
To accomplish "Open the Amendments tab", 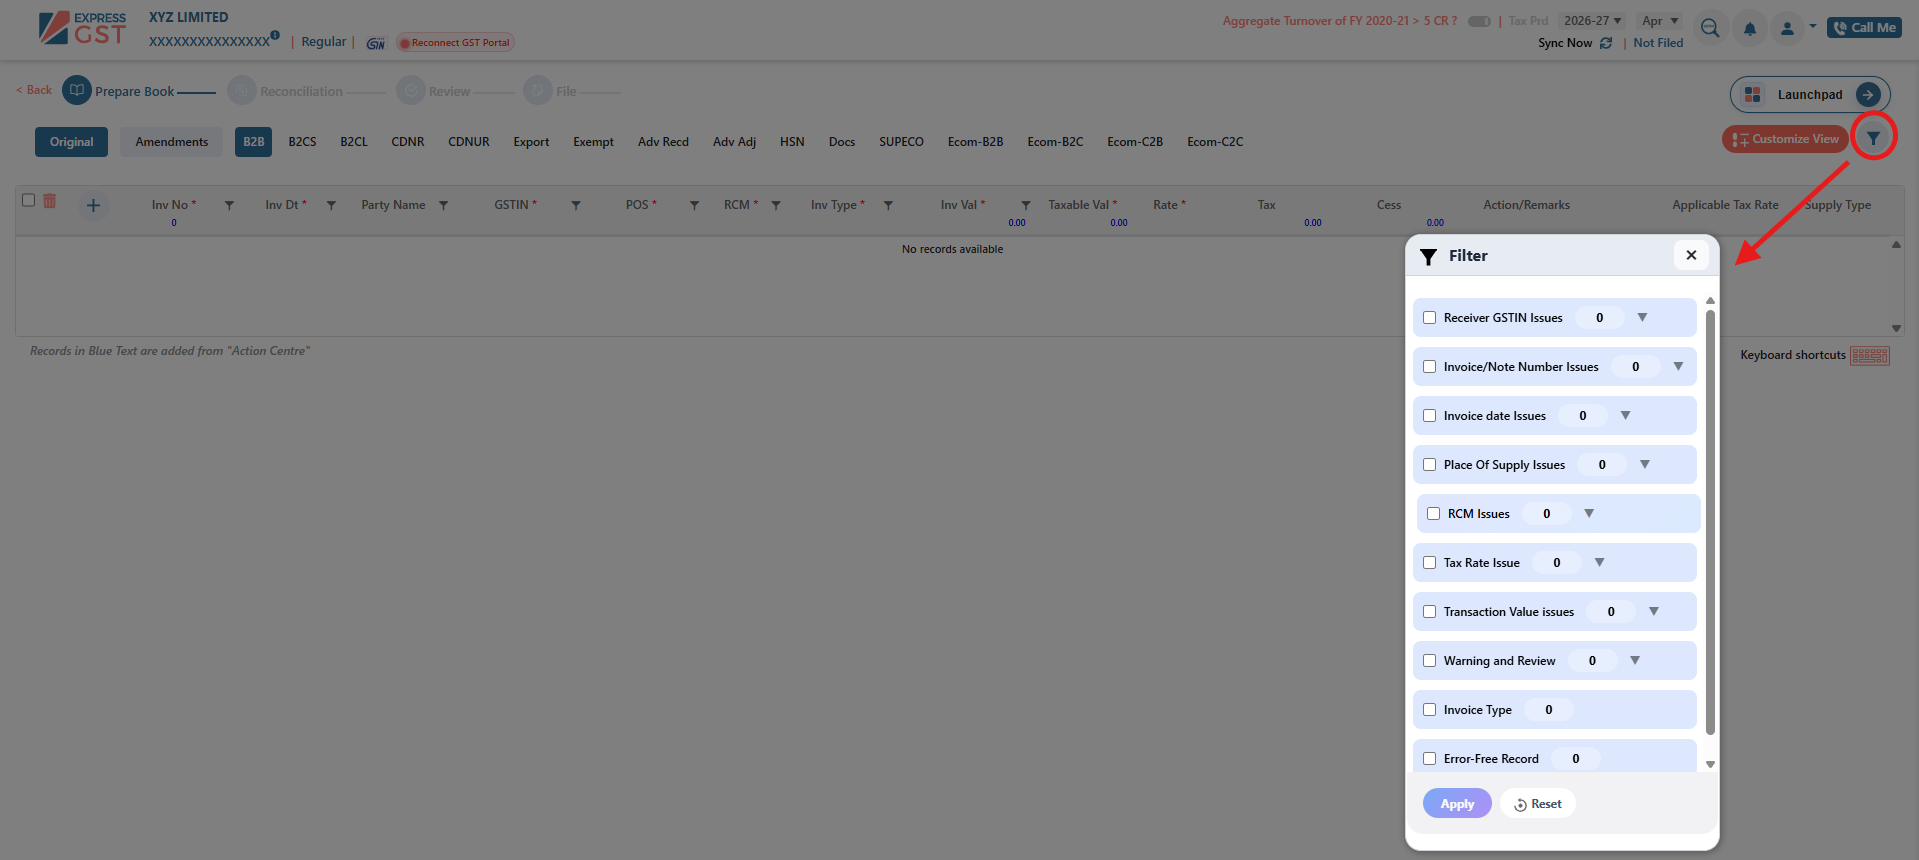I will coord(172,142).
